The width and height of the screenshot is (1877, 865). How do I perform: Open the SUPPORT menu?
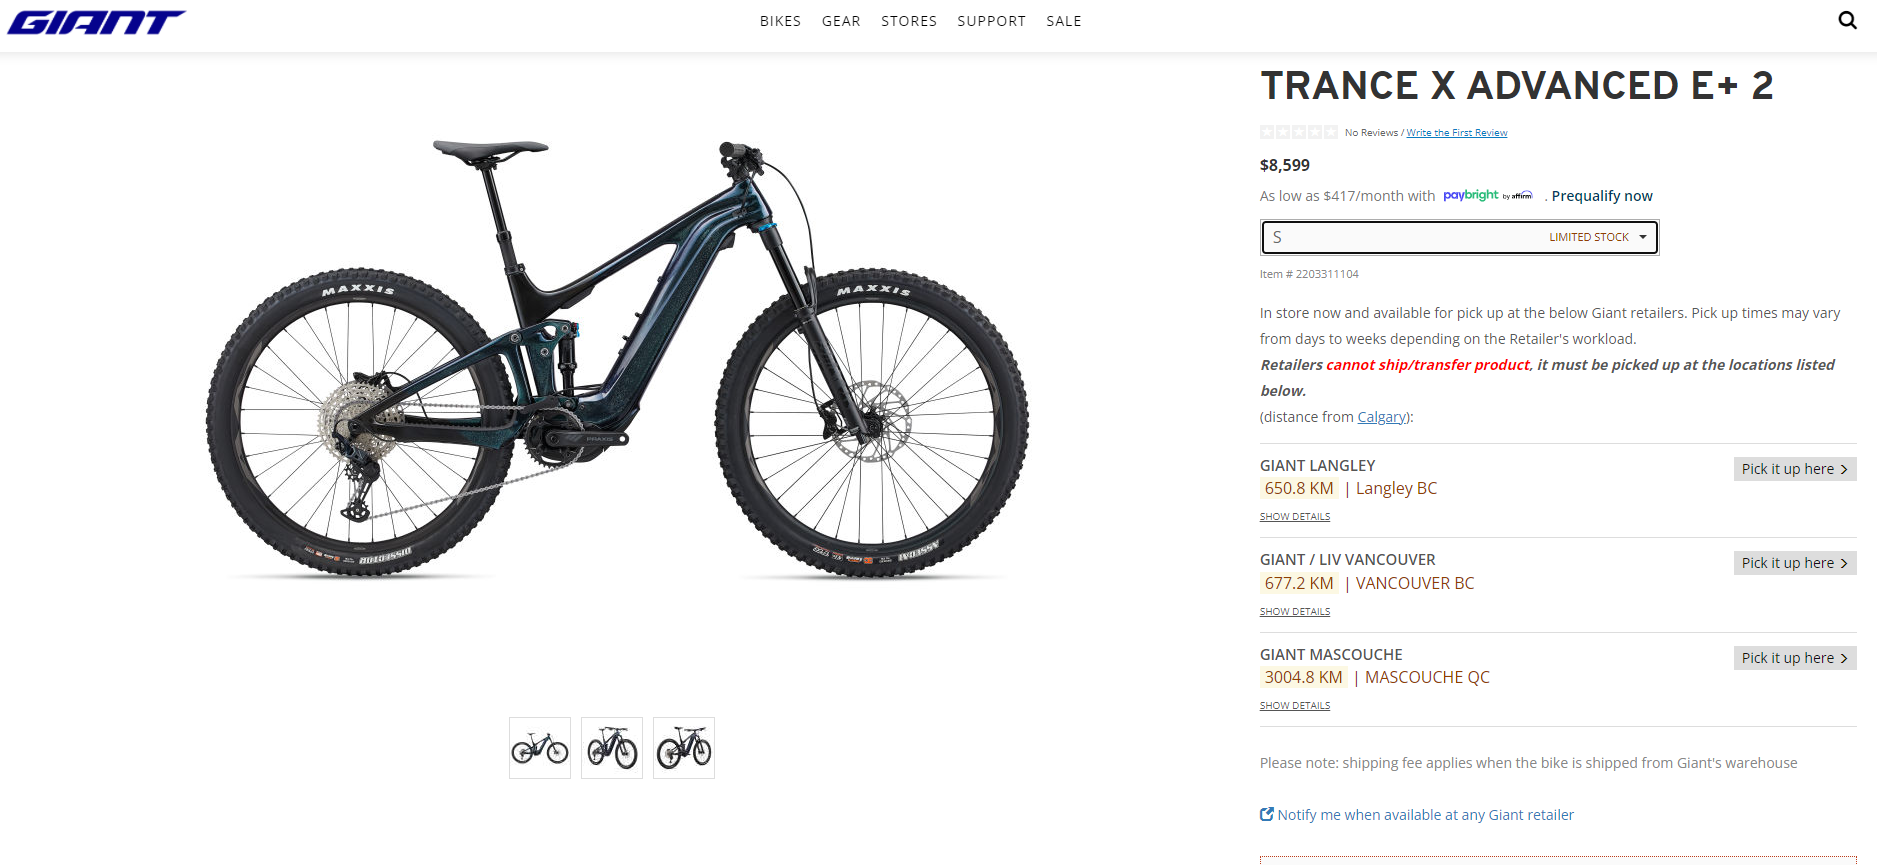(x=991, y=21)
